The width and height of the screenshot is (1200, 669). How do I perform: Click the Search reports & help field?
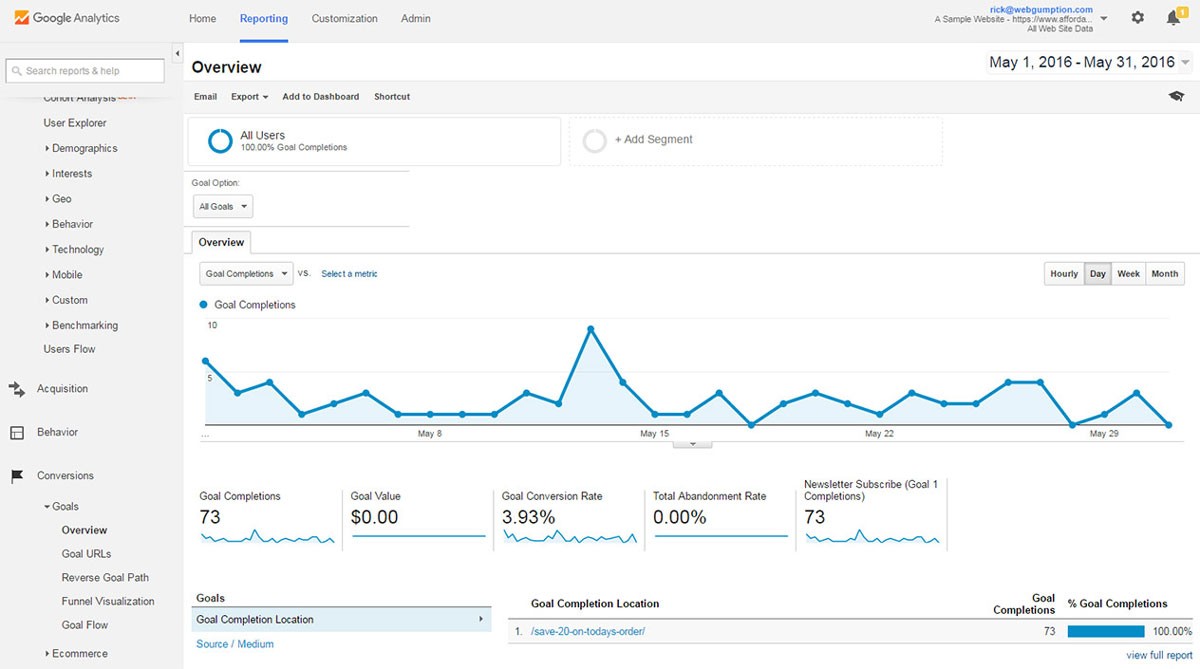tap(85, 71)
